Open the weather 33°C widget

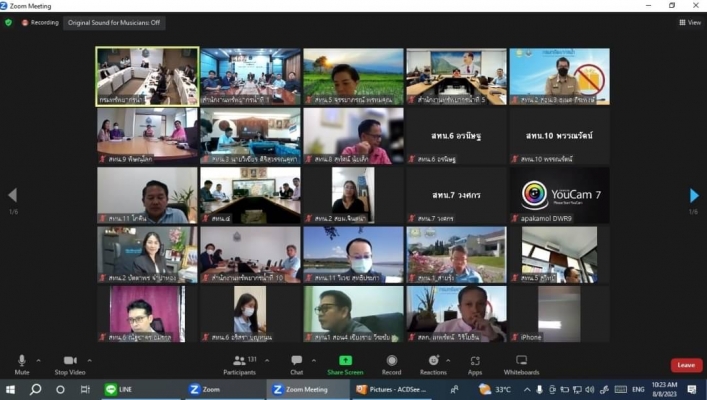[x=495, y=389]
